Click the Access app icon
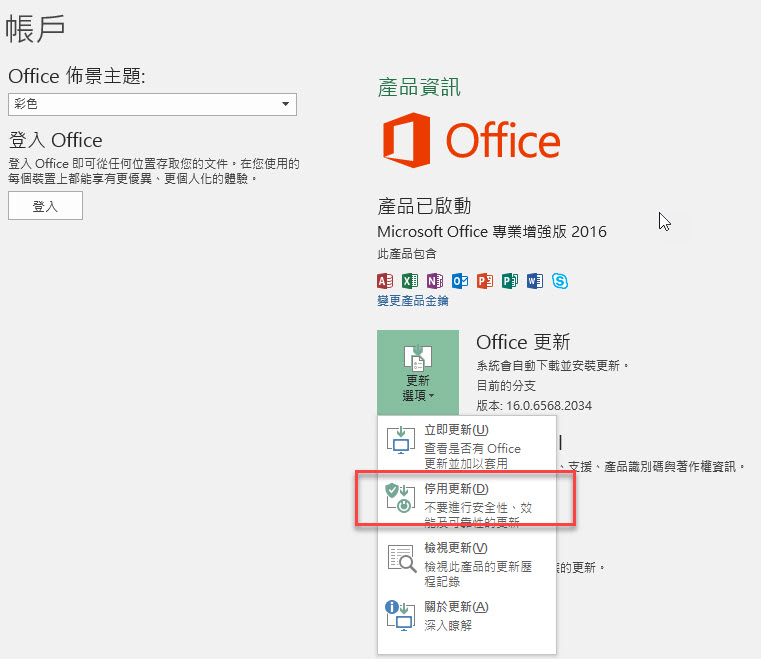The width and height of the screenshot is (761, 659). 385,281
